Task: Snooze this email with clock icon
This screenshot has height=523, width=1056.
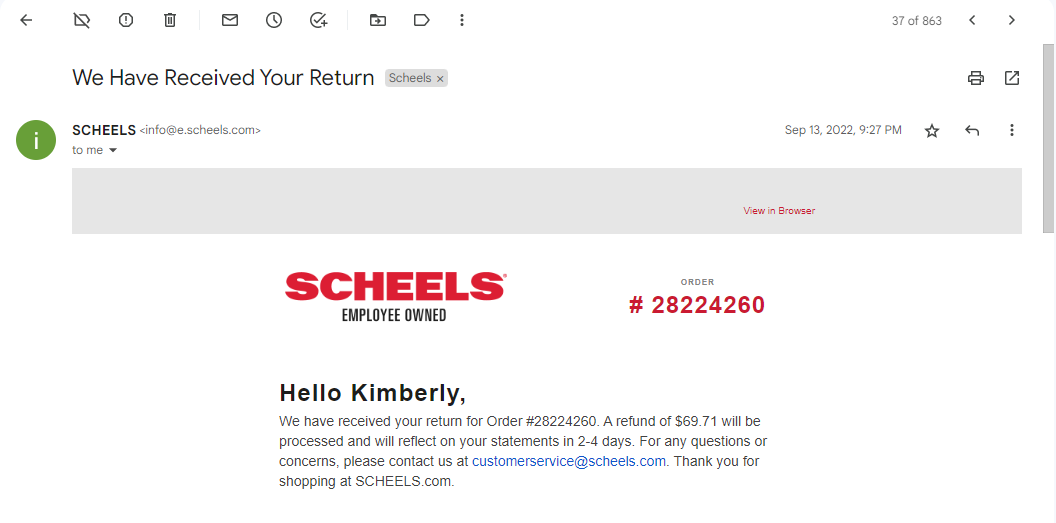Action: 273,20
